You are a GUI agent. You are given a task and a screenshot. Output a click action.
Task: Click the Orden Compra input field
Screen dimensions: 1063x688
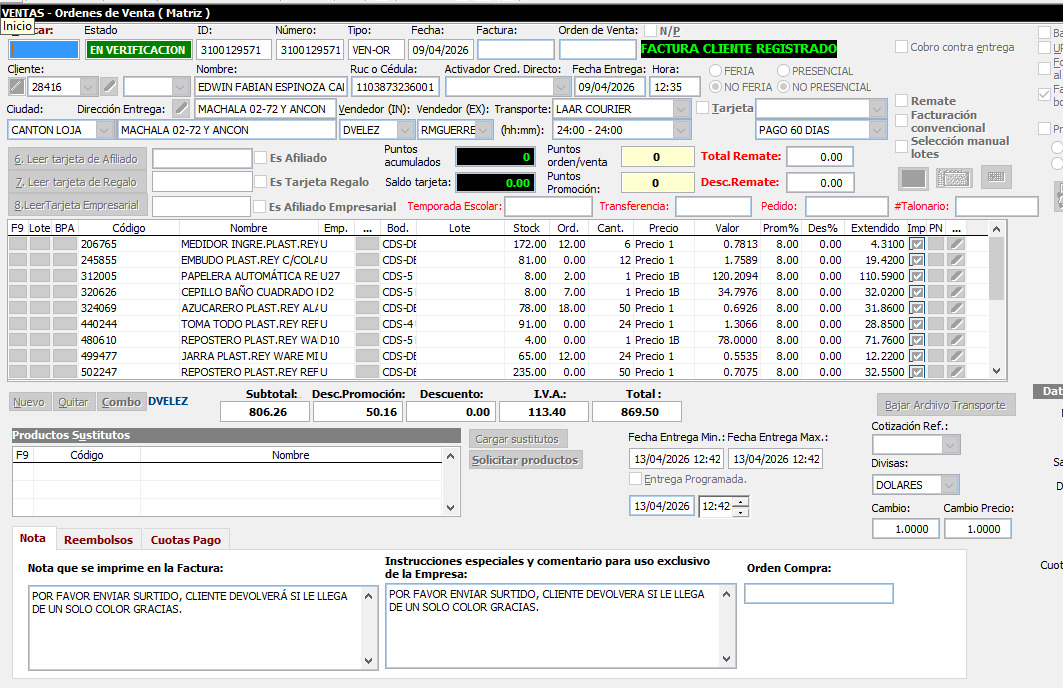click(818, 594)
